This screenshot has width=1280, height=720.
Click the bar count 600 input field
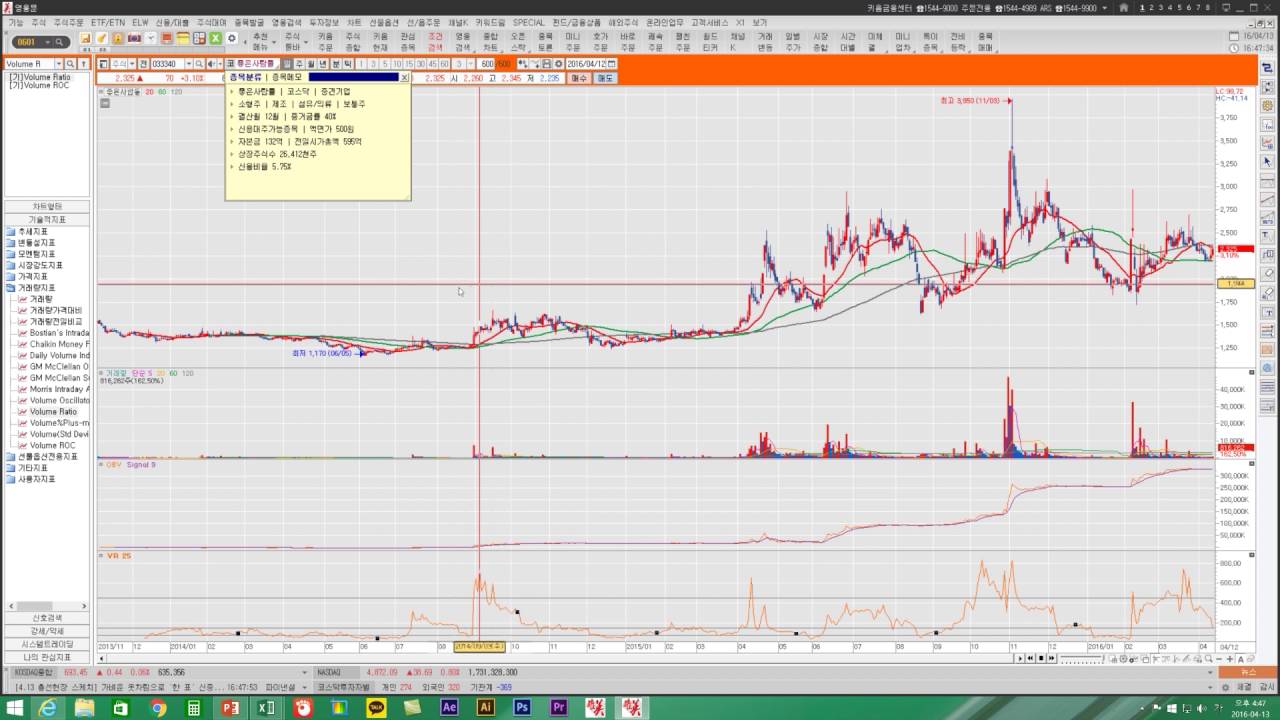pyautogui.click(x=486, y=64)
